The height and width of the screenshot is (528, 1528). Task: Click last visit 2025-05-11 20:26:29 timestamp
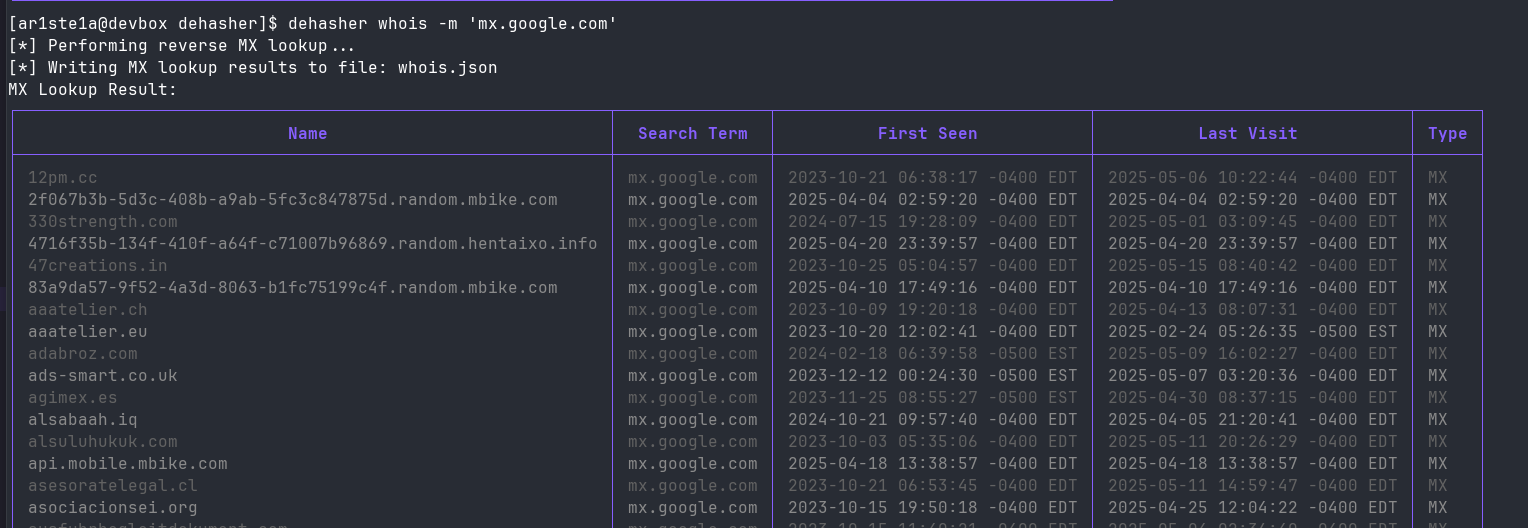1252,442
